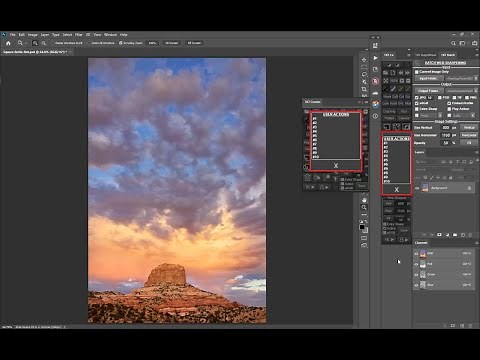Click the Input Folder button
The height and width of the screenshot is (360, 480).
[429, 78]
